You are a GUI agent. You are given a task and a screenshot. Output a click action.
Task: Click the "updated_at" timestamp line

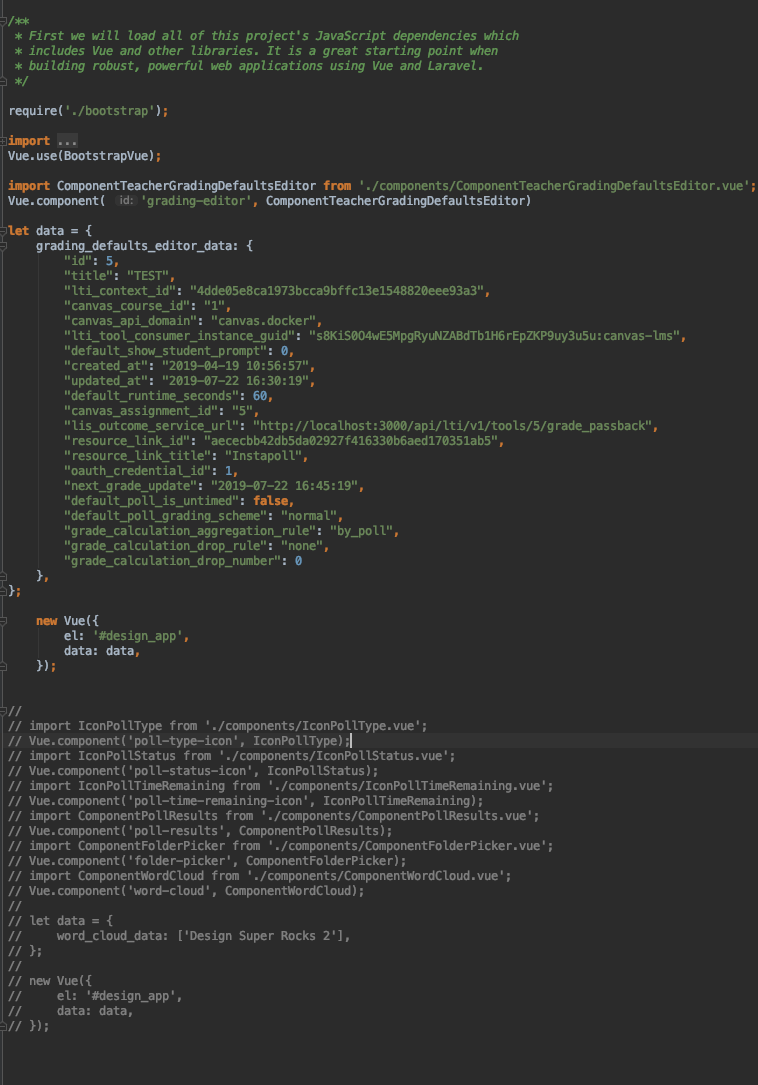click(x=189, y=381)
